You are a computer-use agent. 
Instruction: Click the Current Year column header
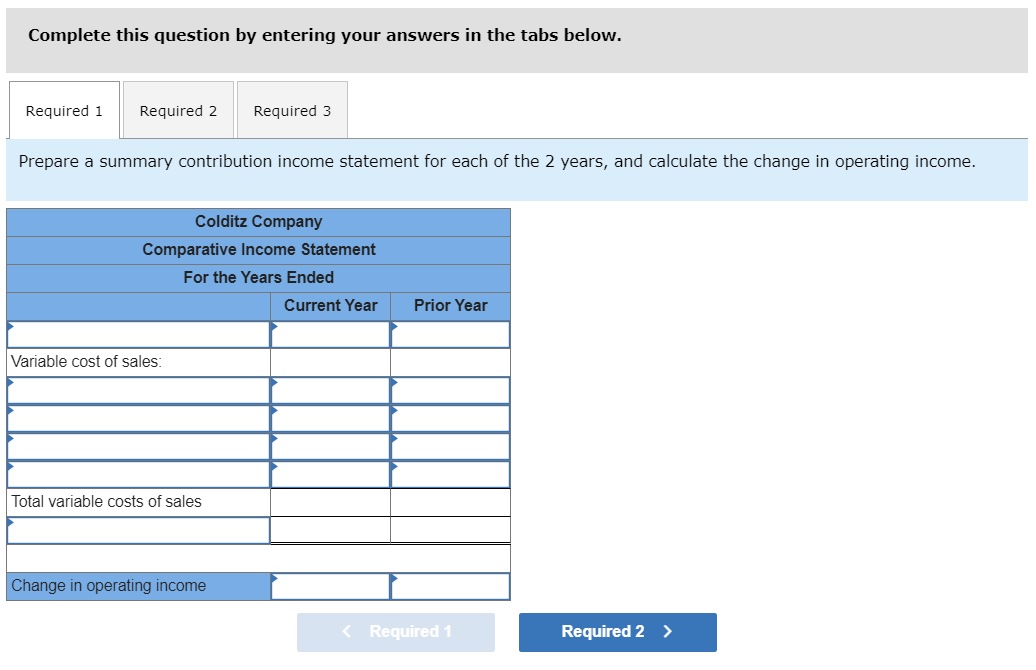[x=330, y=306]
